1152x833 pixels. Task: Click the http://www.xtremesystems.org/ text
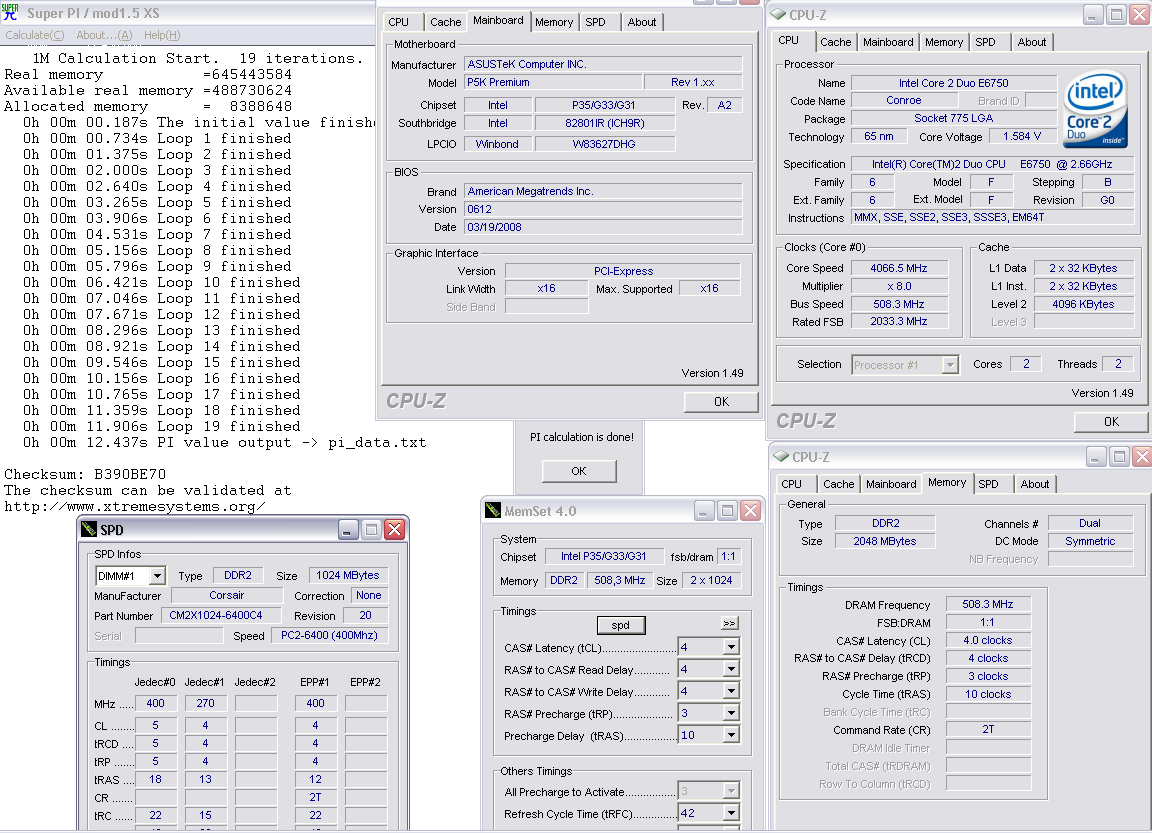[x=134, y=506]
